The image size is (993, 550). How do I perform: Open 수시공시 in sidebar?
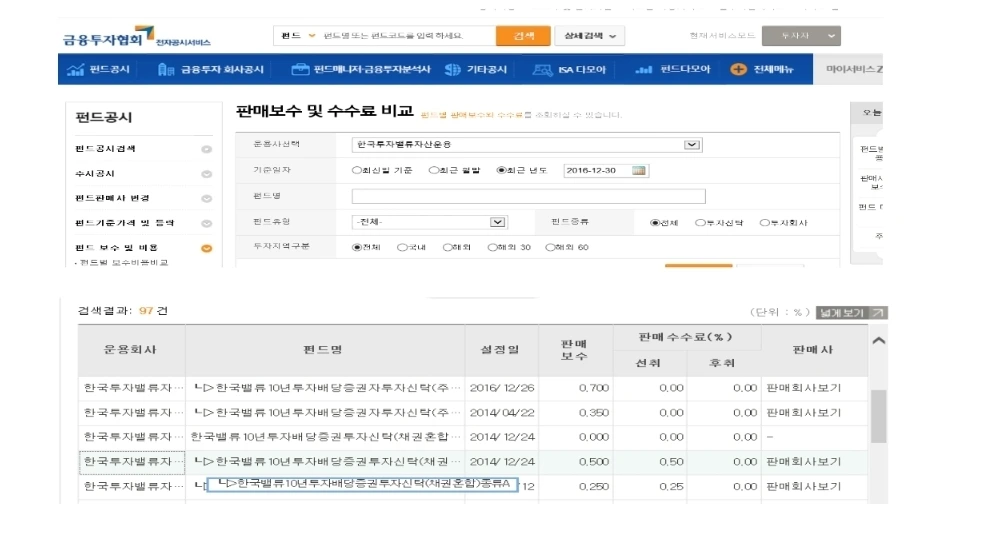tap(95, 174)
